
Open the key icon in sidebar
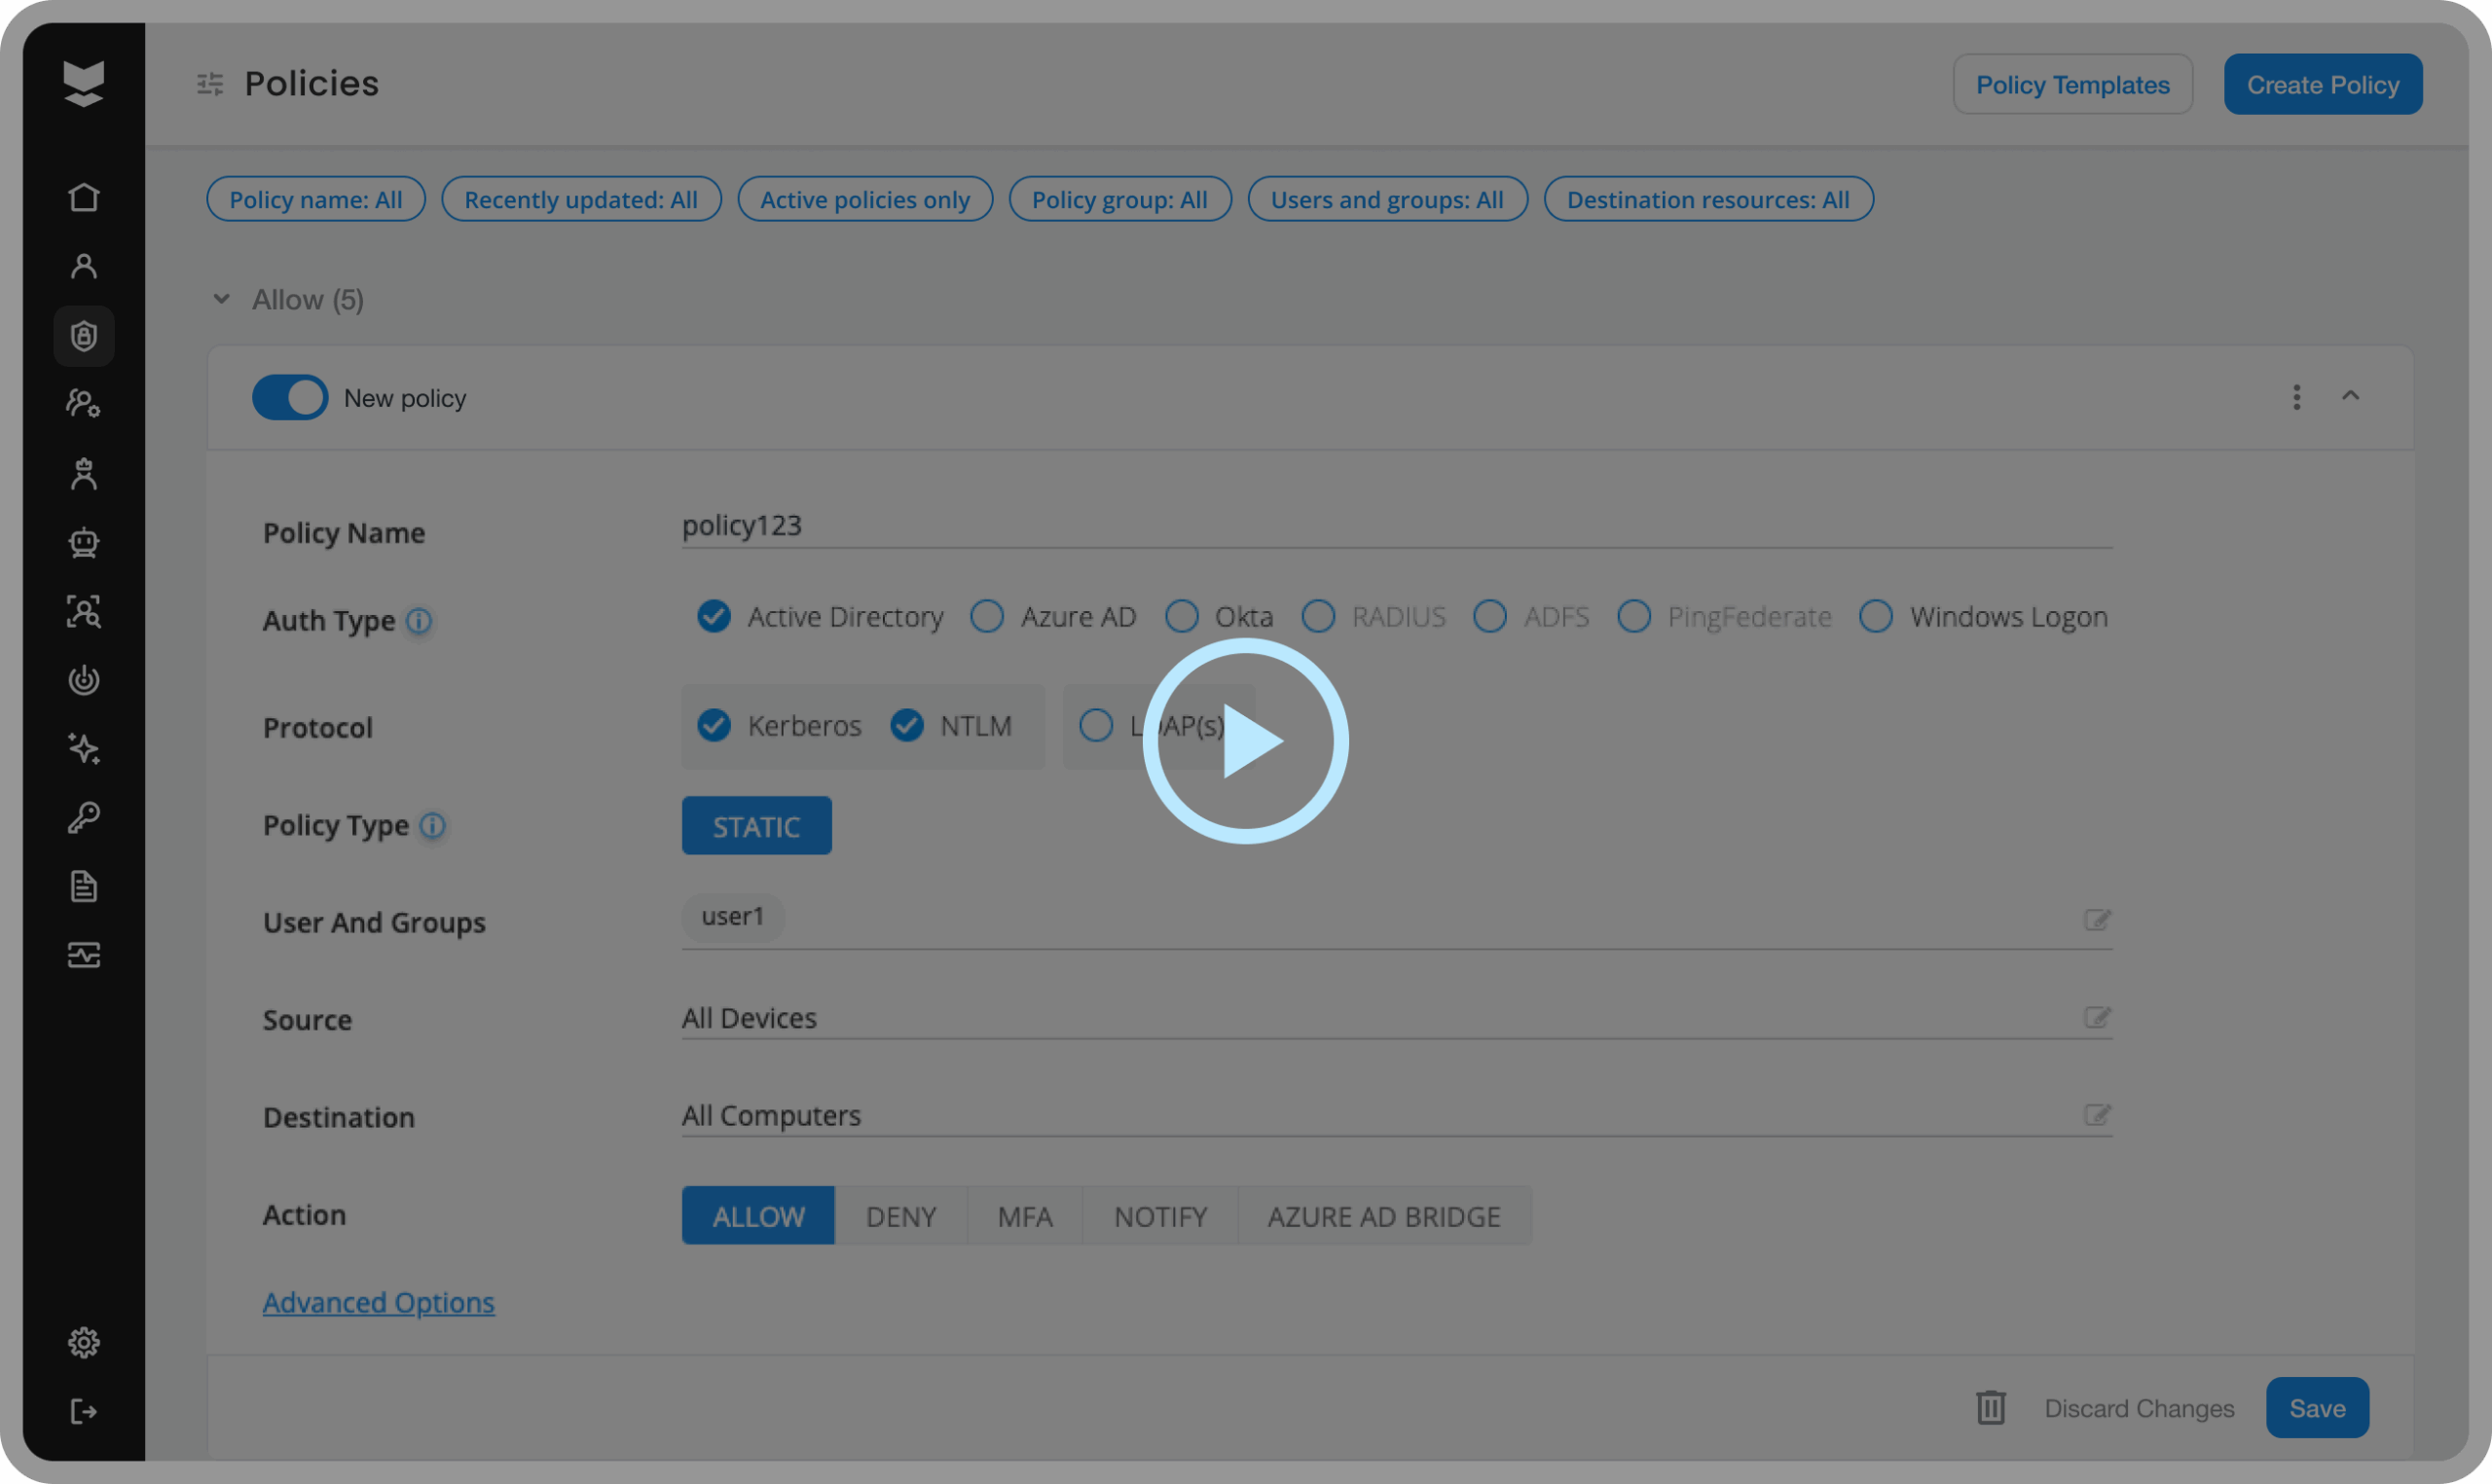click(84, 817)
